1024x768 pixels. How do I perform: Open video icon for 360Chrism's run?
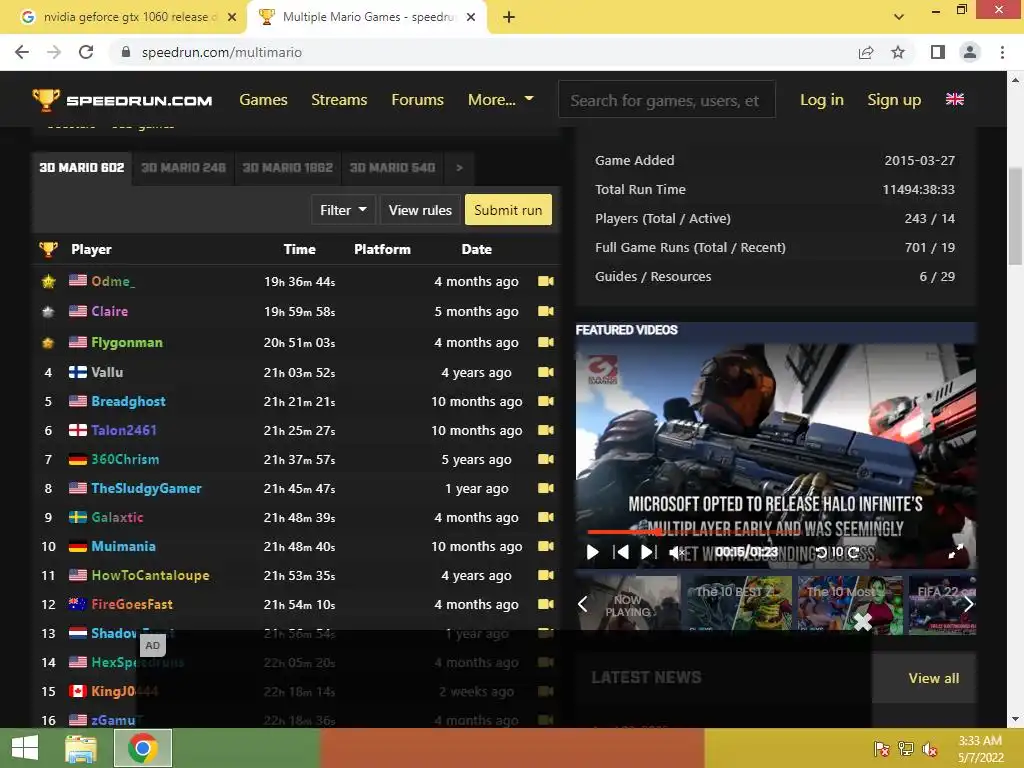tap(546, 459)
